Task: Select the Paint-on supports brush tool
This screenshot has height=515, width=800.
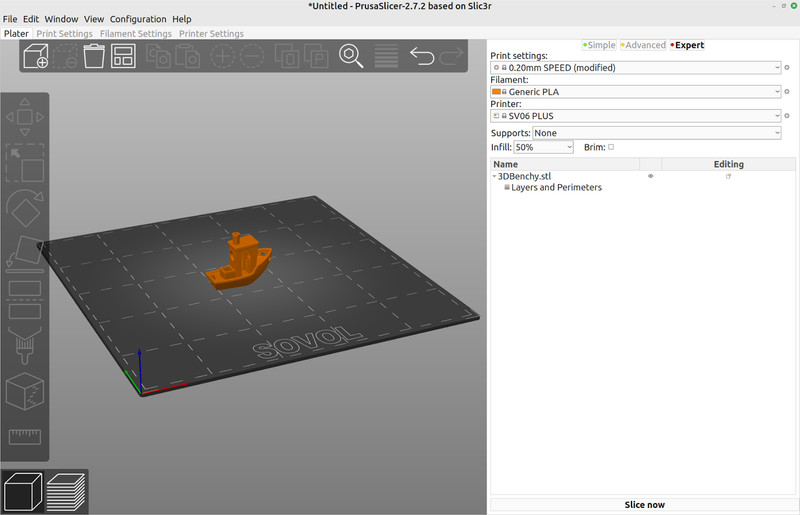Action: tap(25, 346)
